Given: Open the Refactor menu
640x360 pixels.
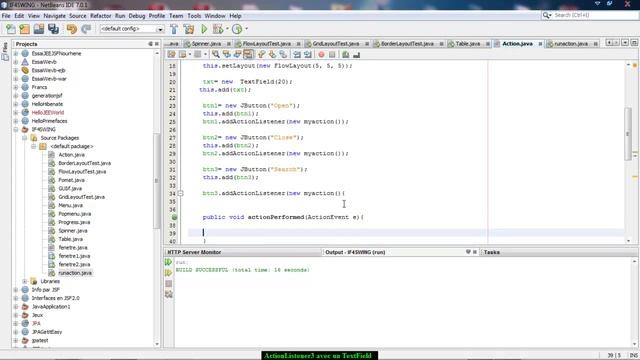Looking at the screenshot, I should (100, 16).
